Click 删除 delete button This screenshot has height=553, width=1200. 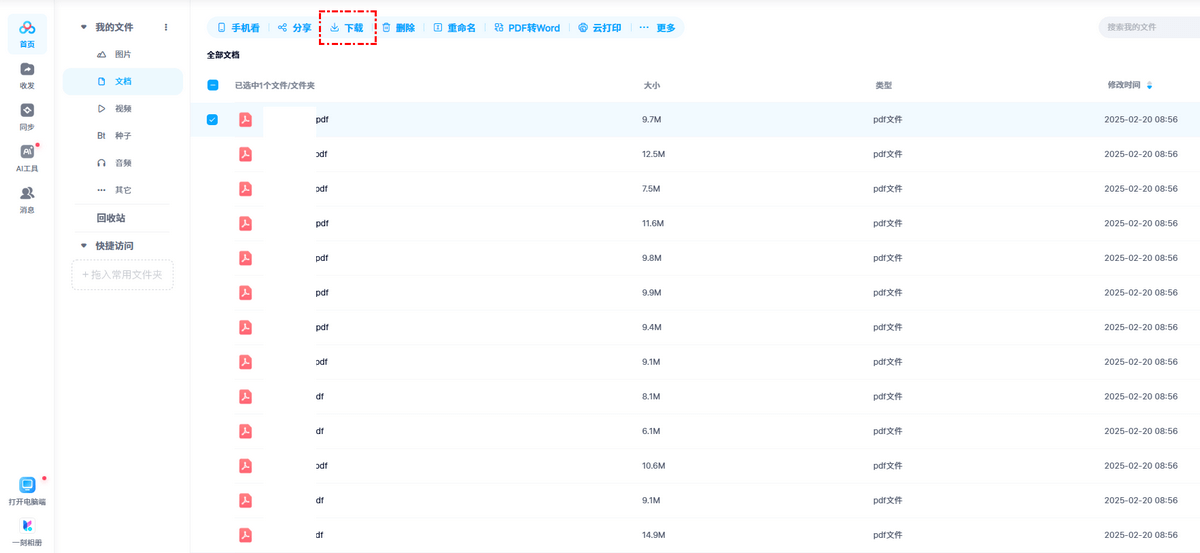pyautogui.click(x=398, y=28)
